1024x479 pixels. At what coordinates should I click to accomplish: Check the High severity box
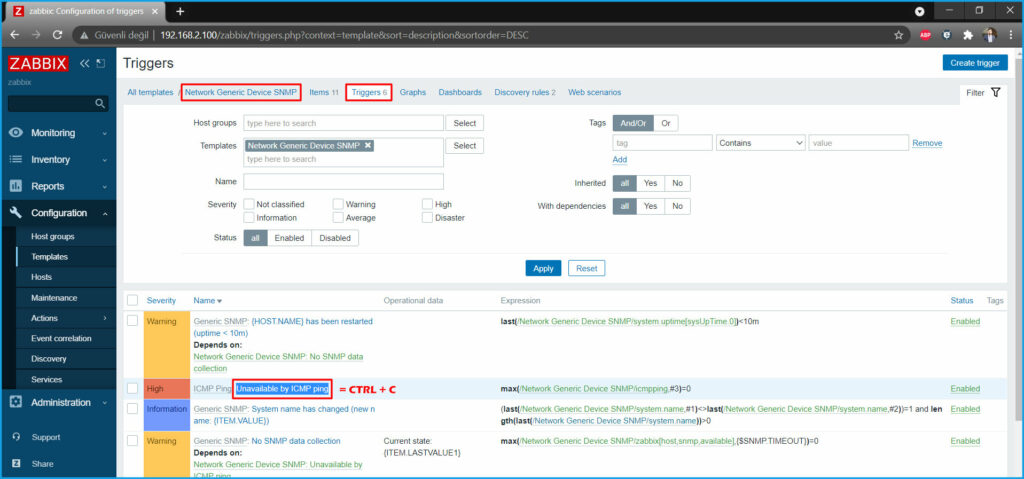427,205
